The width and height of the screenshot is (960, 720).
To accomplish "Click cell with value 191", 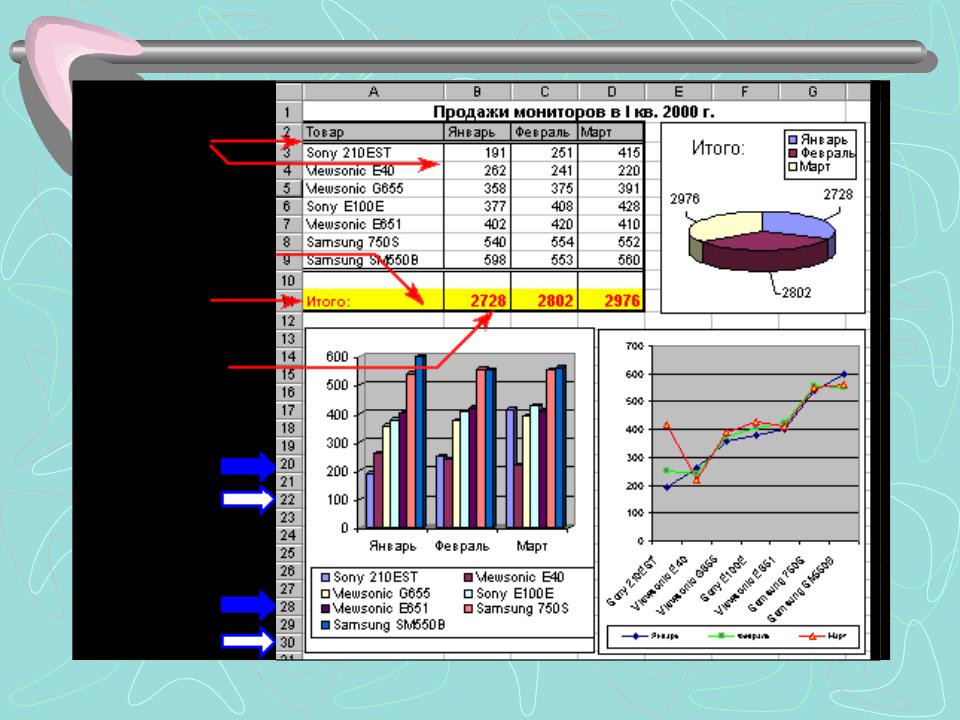I will [478, 152].
